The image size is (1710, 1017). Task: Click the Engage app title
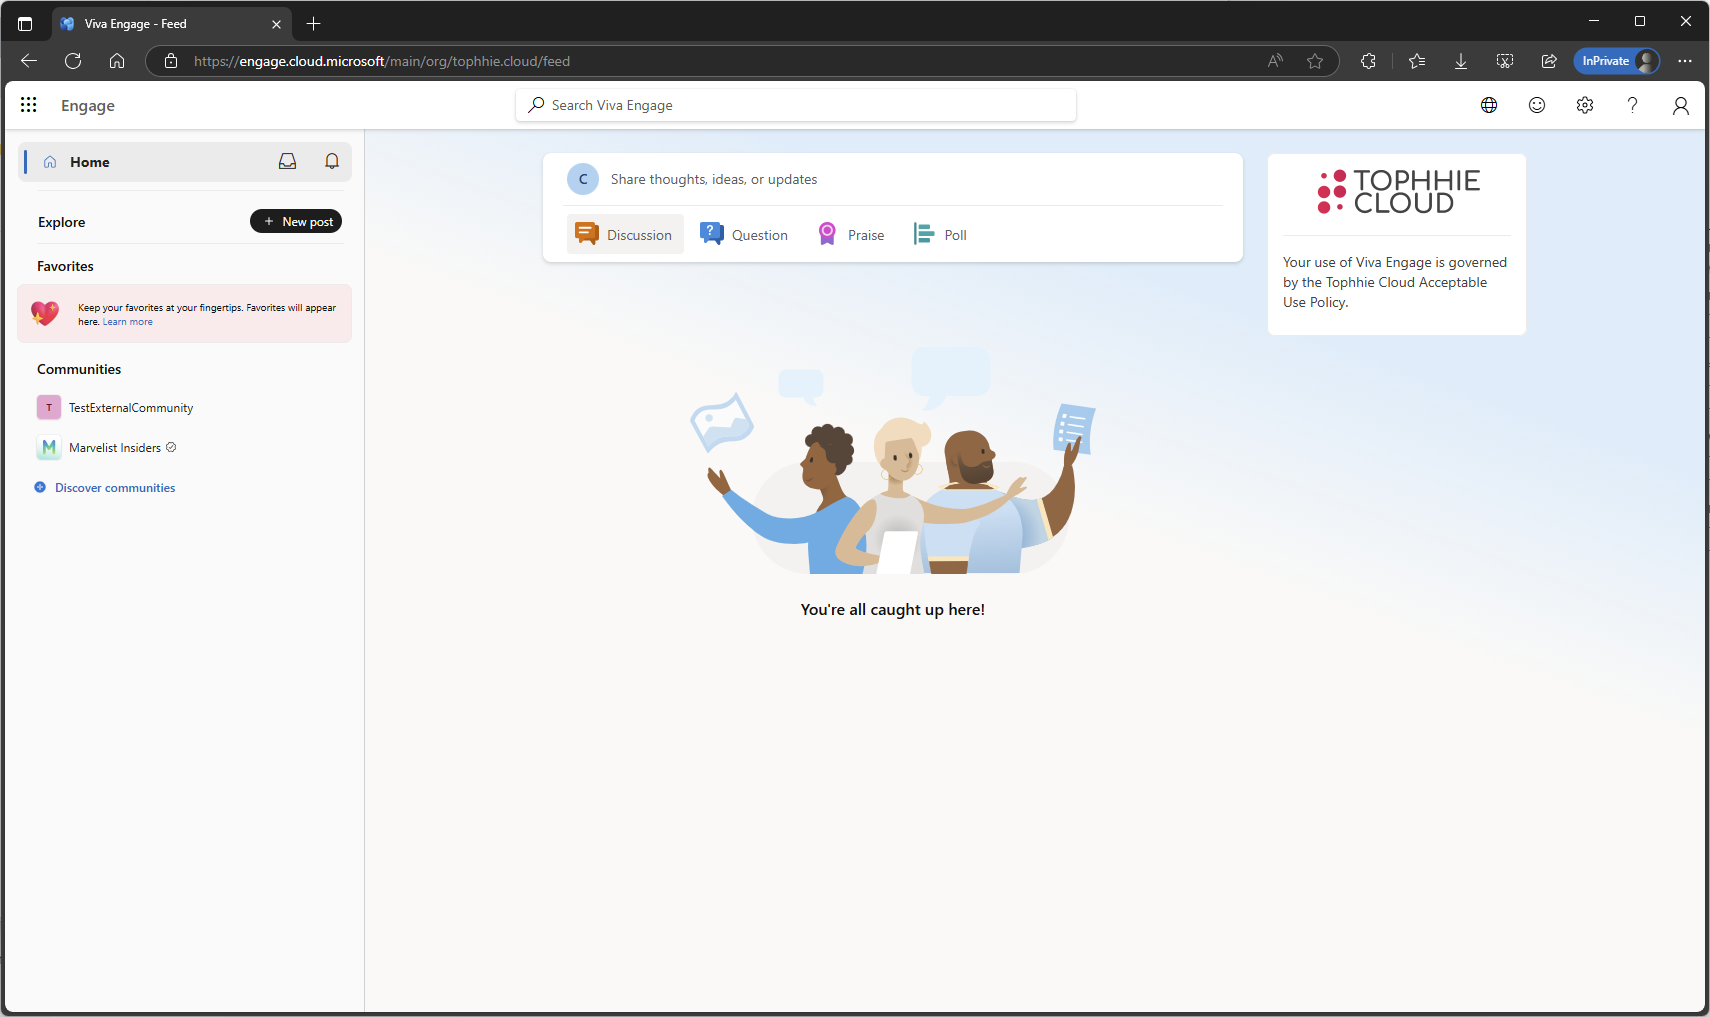pyautogui.click(x=88, y=106)
